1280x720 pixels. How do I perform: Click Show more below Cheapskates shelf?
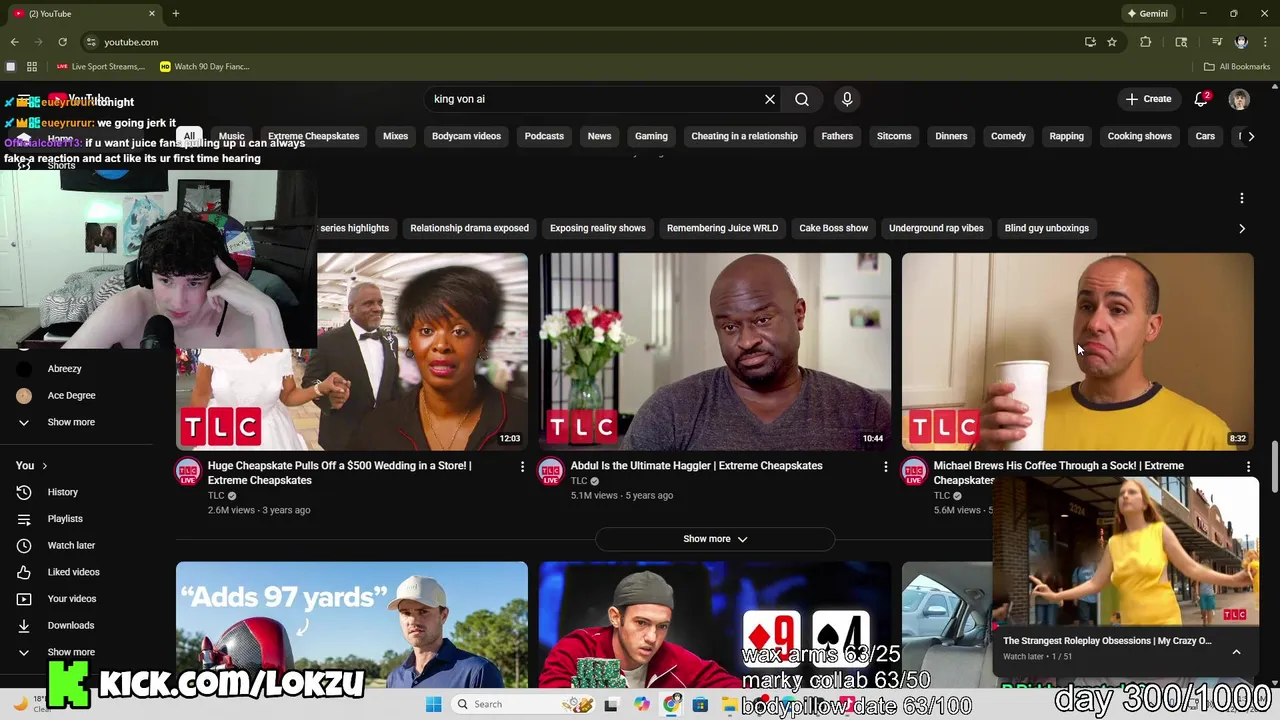pyautogui.click(x=715, y=539)
